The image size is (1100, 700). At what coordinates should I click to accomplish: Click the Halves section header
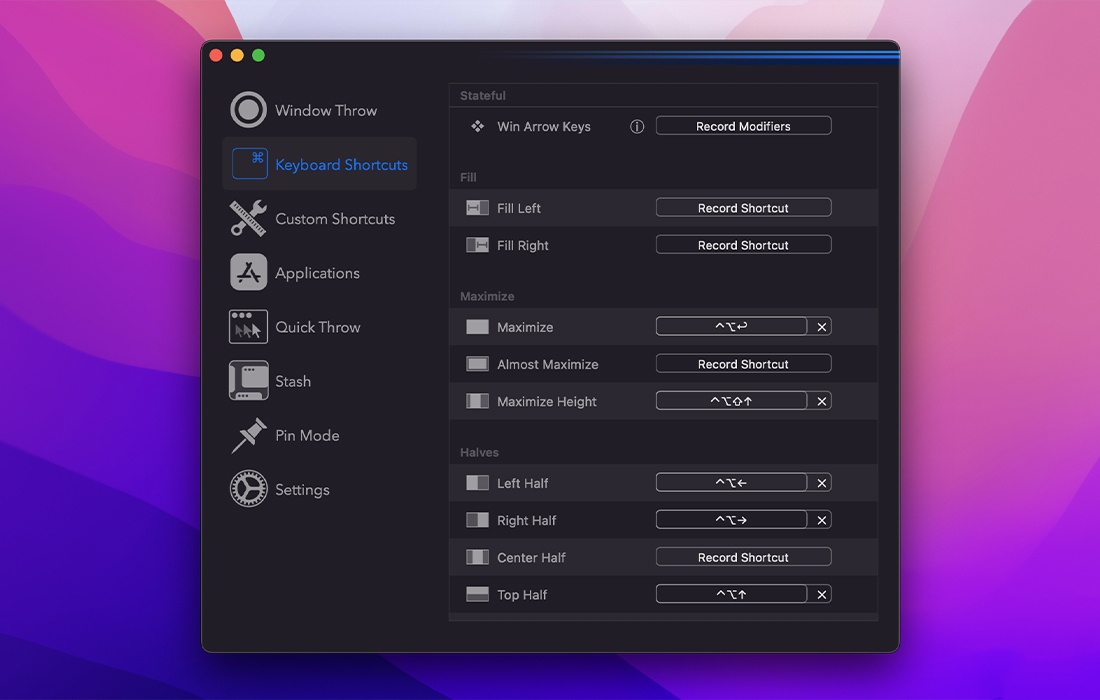point(479,452)
